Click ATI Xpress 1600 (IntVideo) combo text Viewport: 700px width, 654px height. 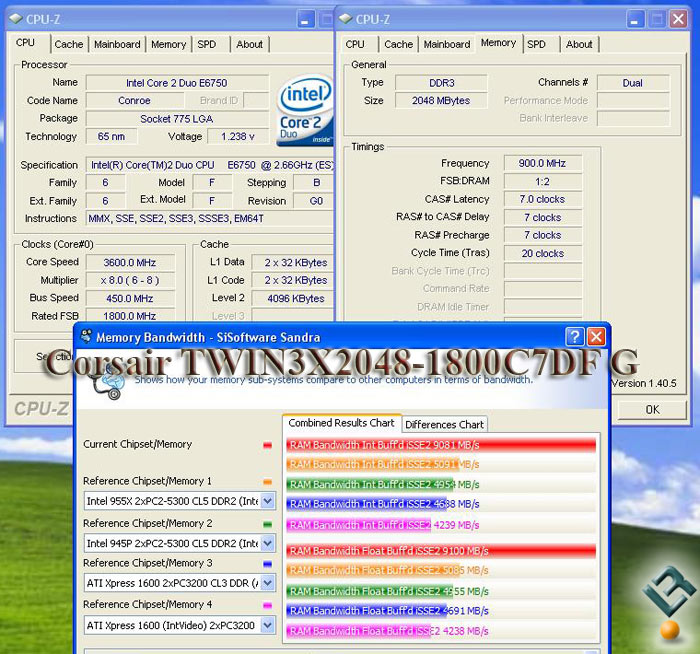(172, 625)
